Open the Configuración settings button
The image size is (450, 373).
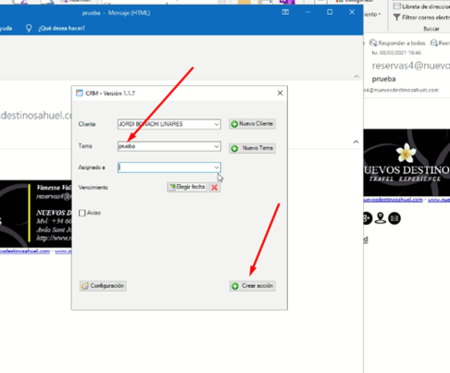103,286
